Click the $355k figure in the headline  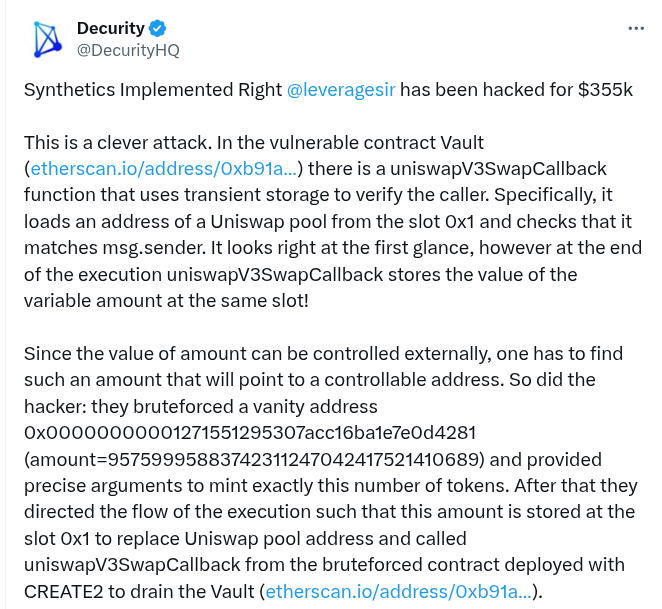click(605, 90)
